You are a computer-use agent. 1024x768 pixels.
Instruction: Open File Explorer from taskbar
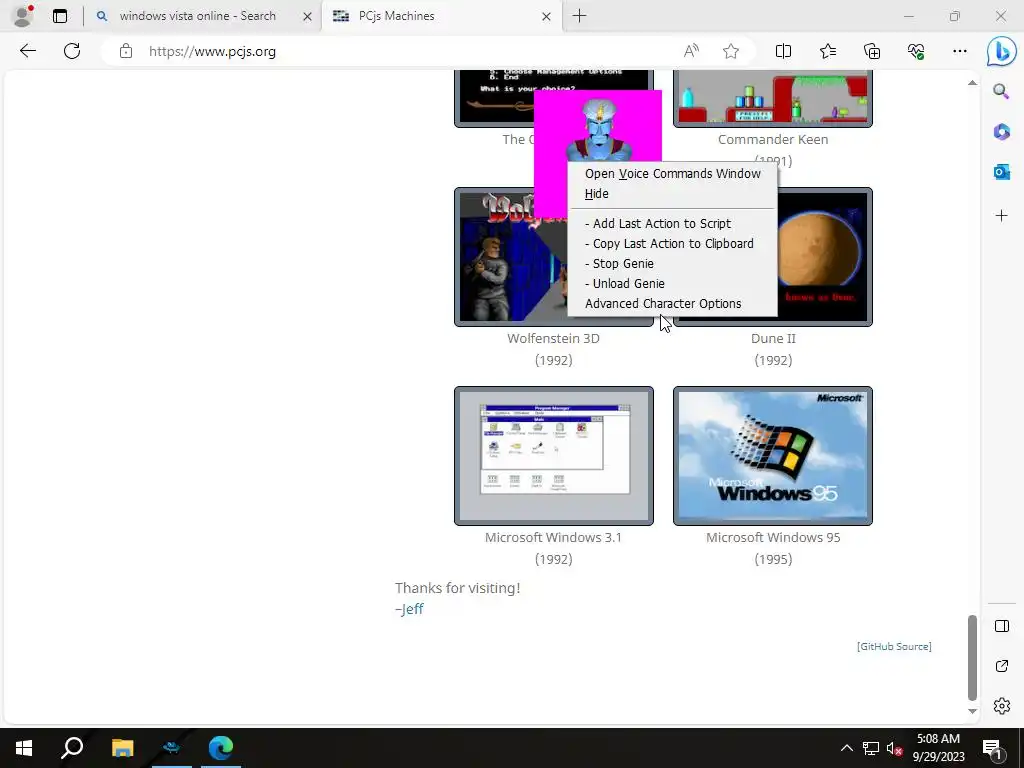(122, 747)
